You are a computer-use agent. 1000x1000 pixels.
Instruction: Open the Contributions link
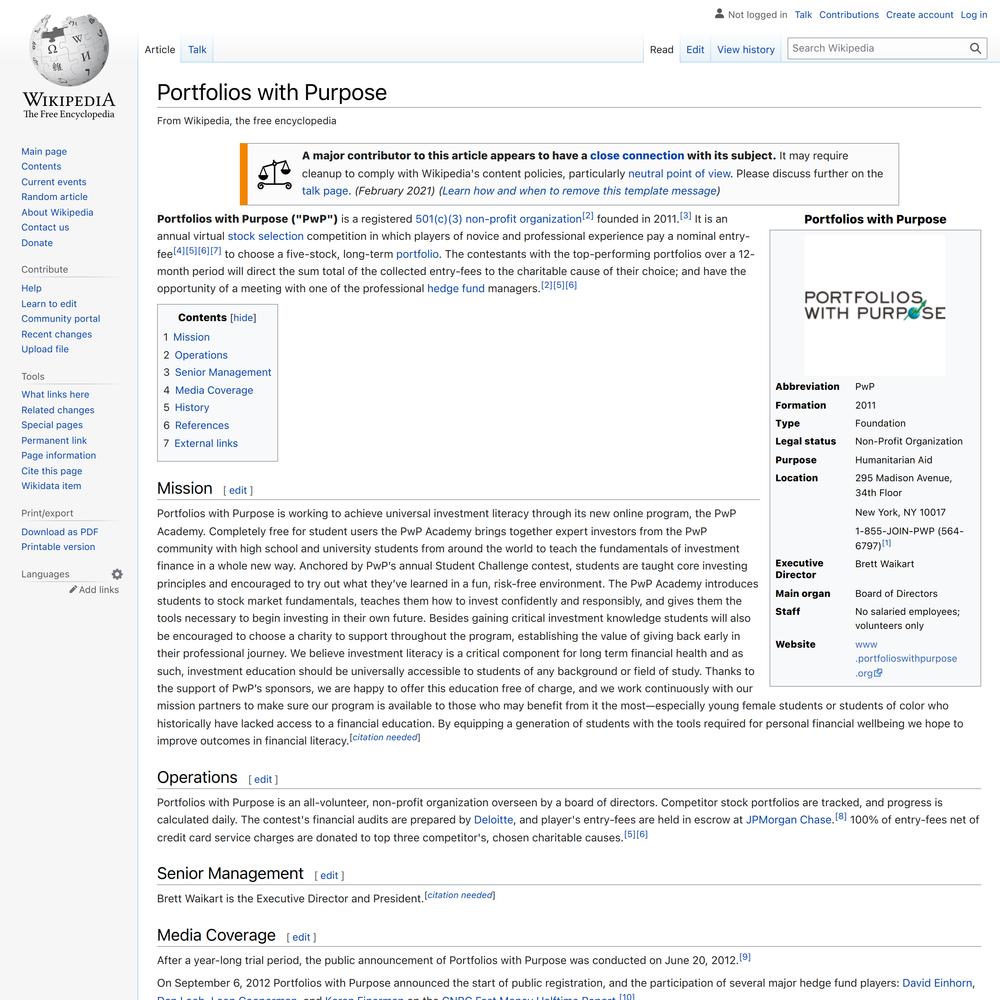tap(849, 15)
